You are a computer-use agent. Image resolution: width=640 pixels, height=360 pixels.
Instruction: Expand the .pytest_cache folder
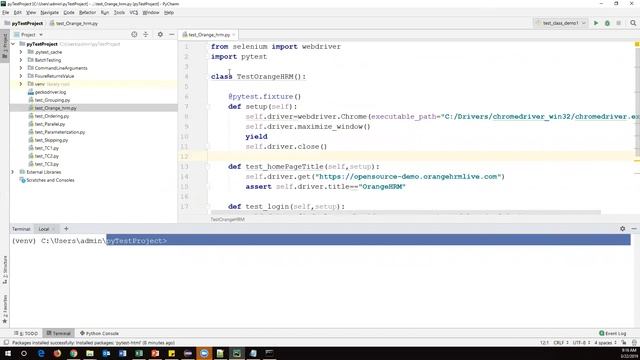tap(21, 52)
